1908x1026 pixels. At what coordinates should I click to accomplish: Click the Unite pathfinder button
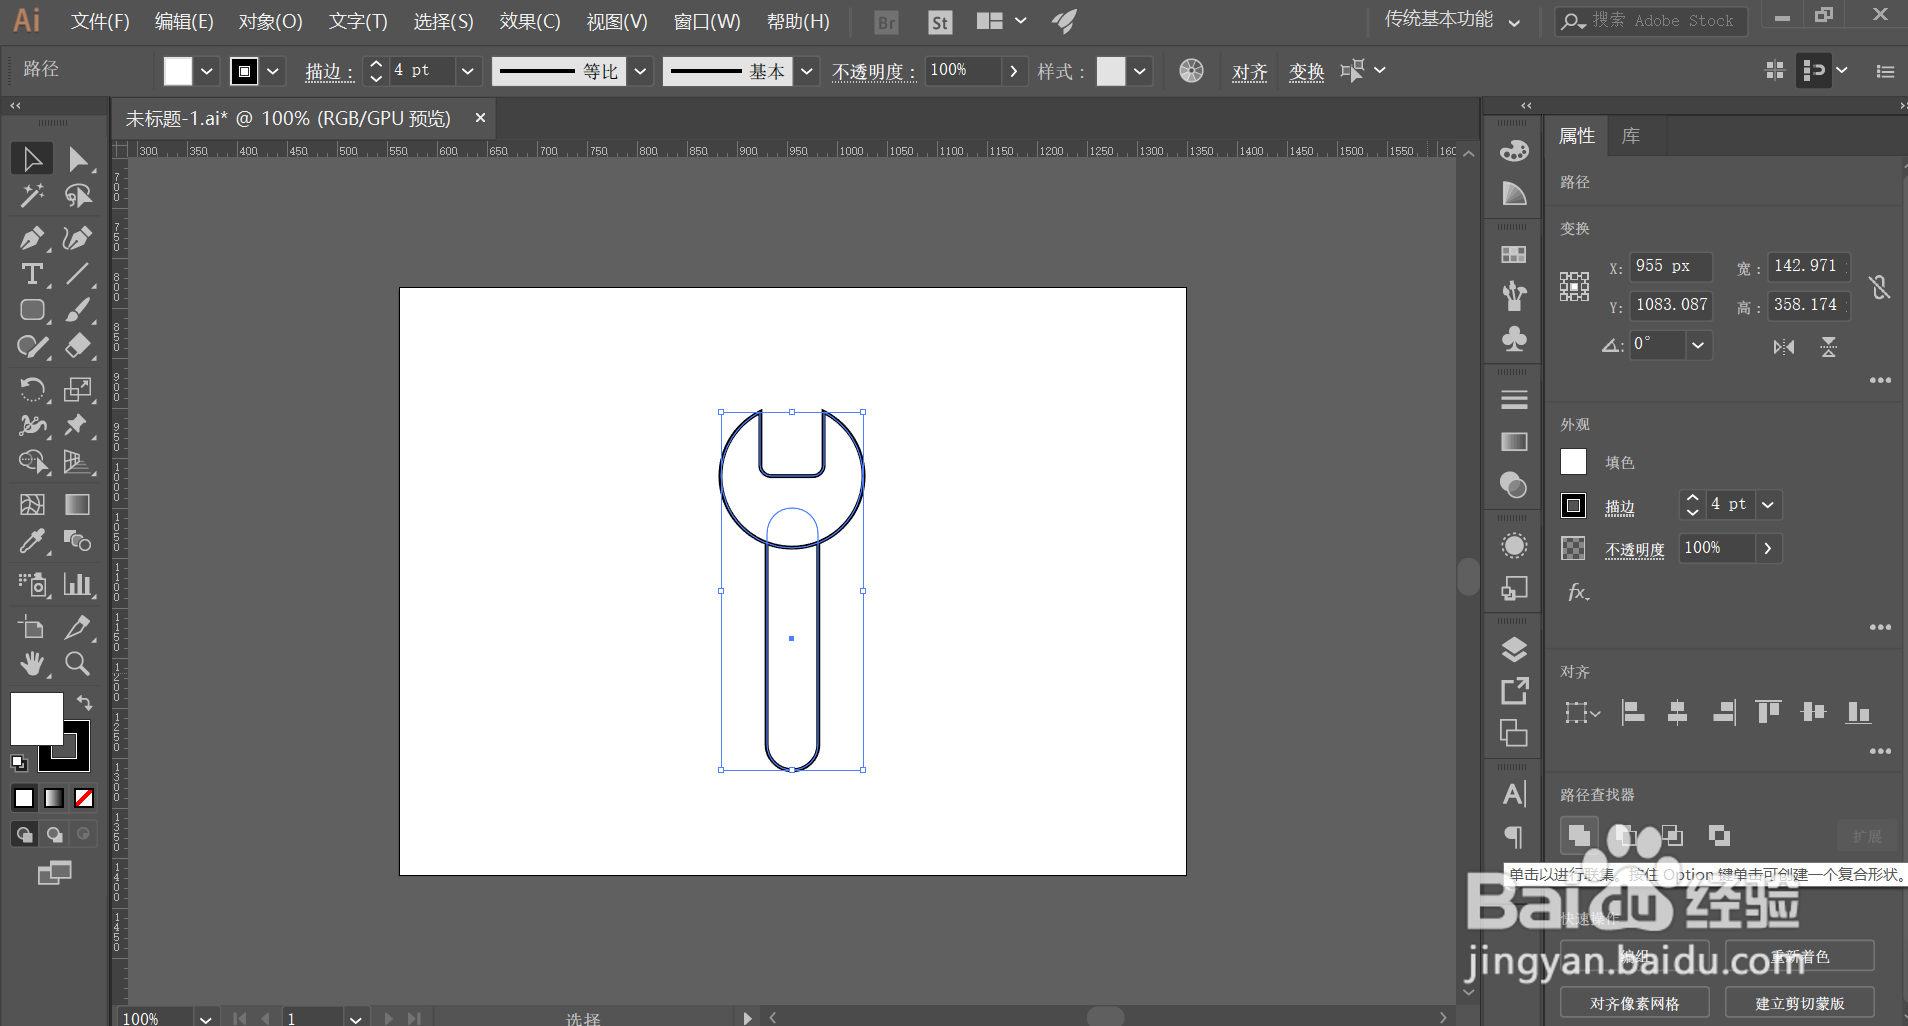coord(1579,835)
